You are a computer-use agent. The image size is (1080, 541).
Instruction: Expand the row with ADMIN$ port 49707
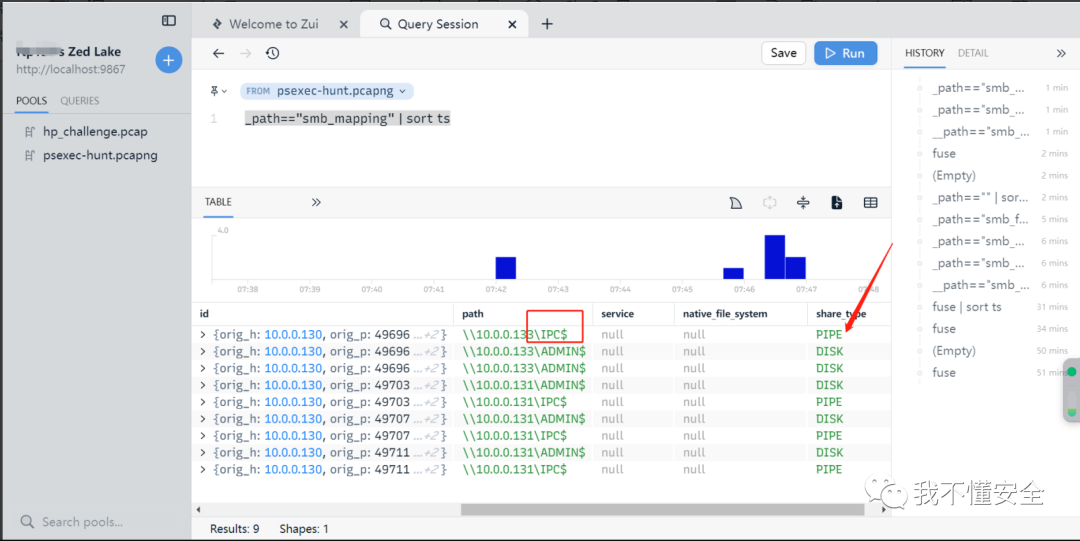click(202, 418)
